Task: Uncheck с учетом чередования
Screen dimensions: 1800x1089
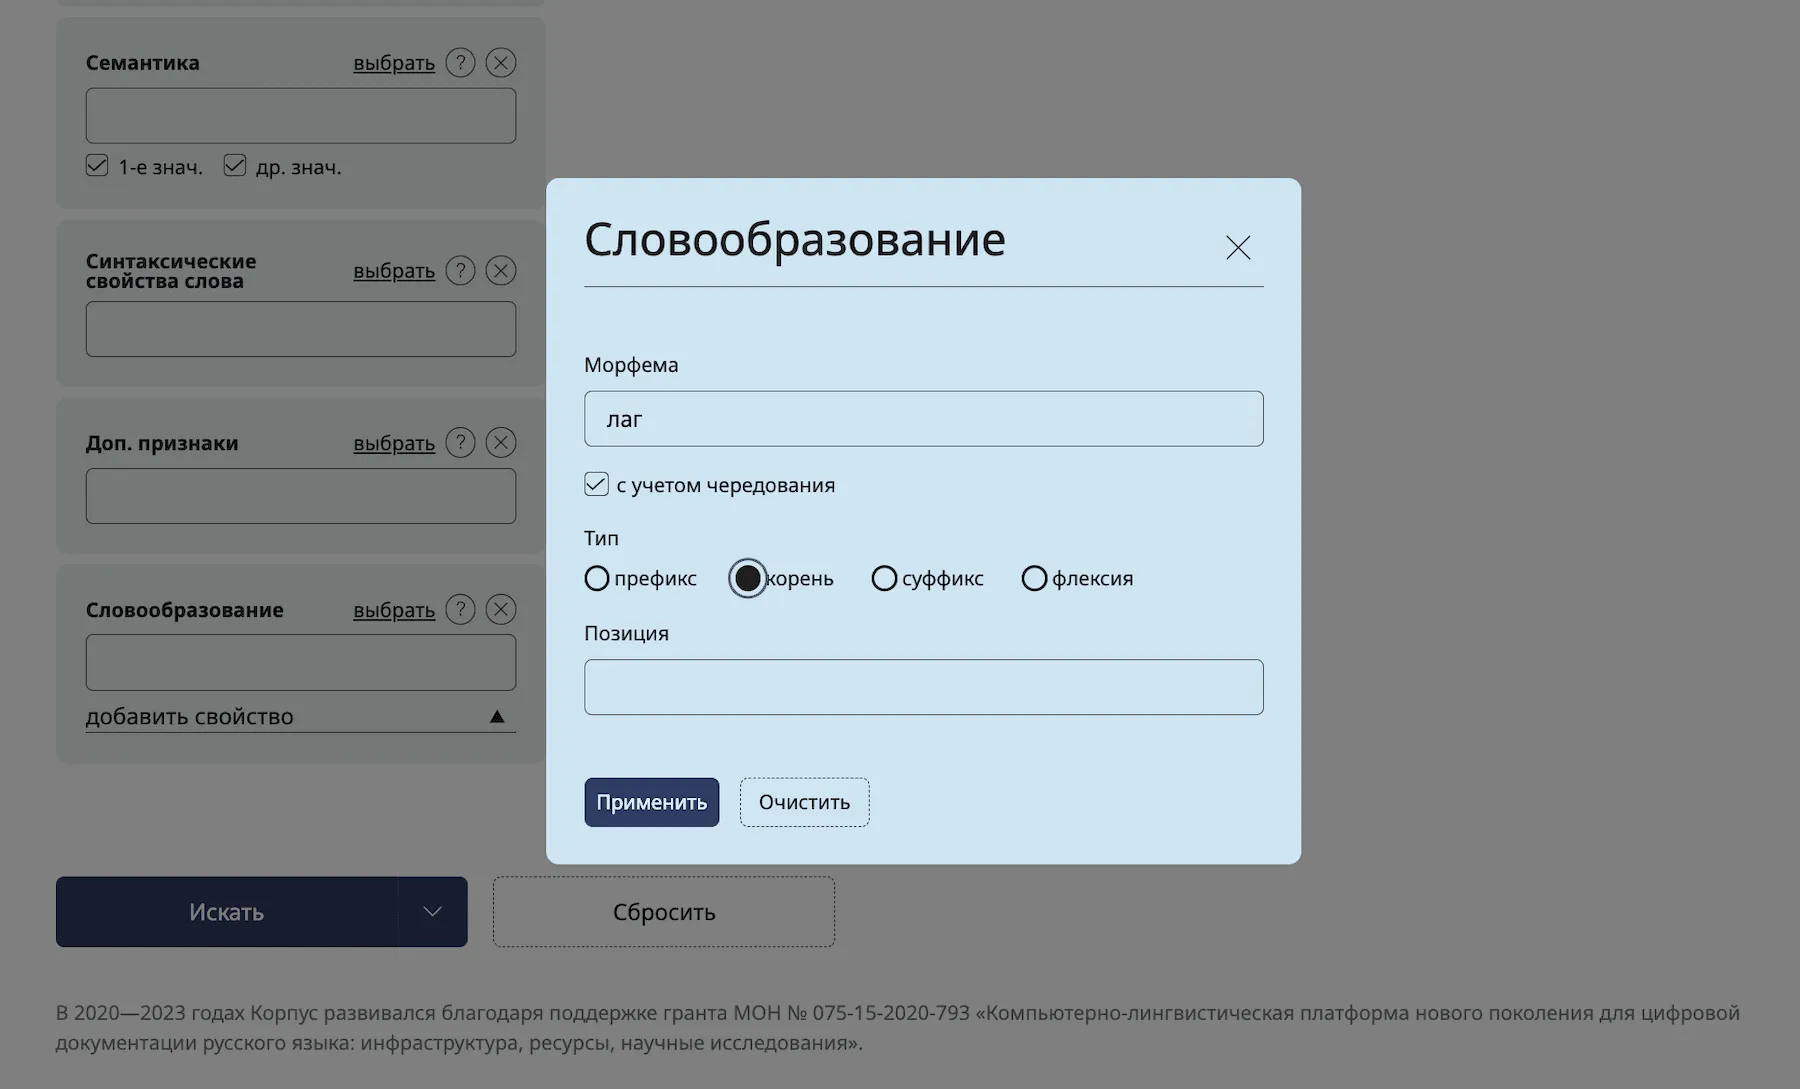Action: click(x=596, y=484)
